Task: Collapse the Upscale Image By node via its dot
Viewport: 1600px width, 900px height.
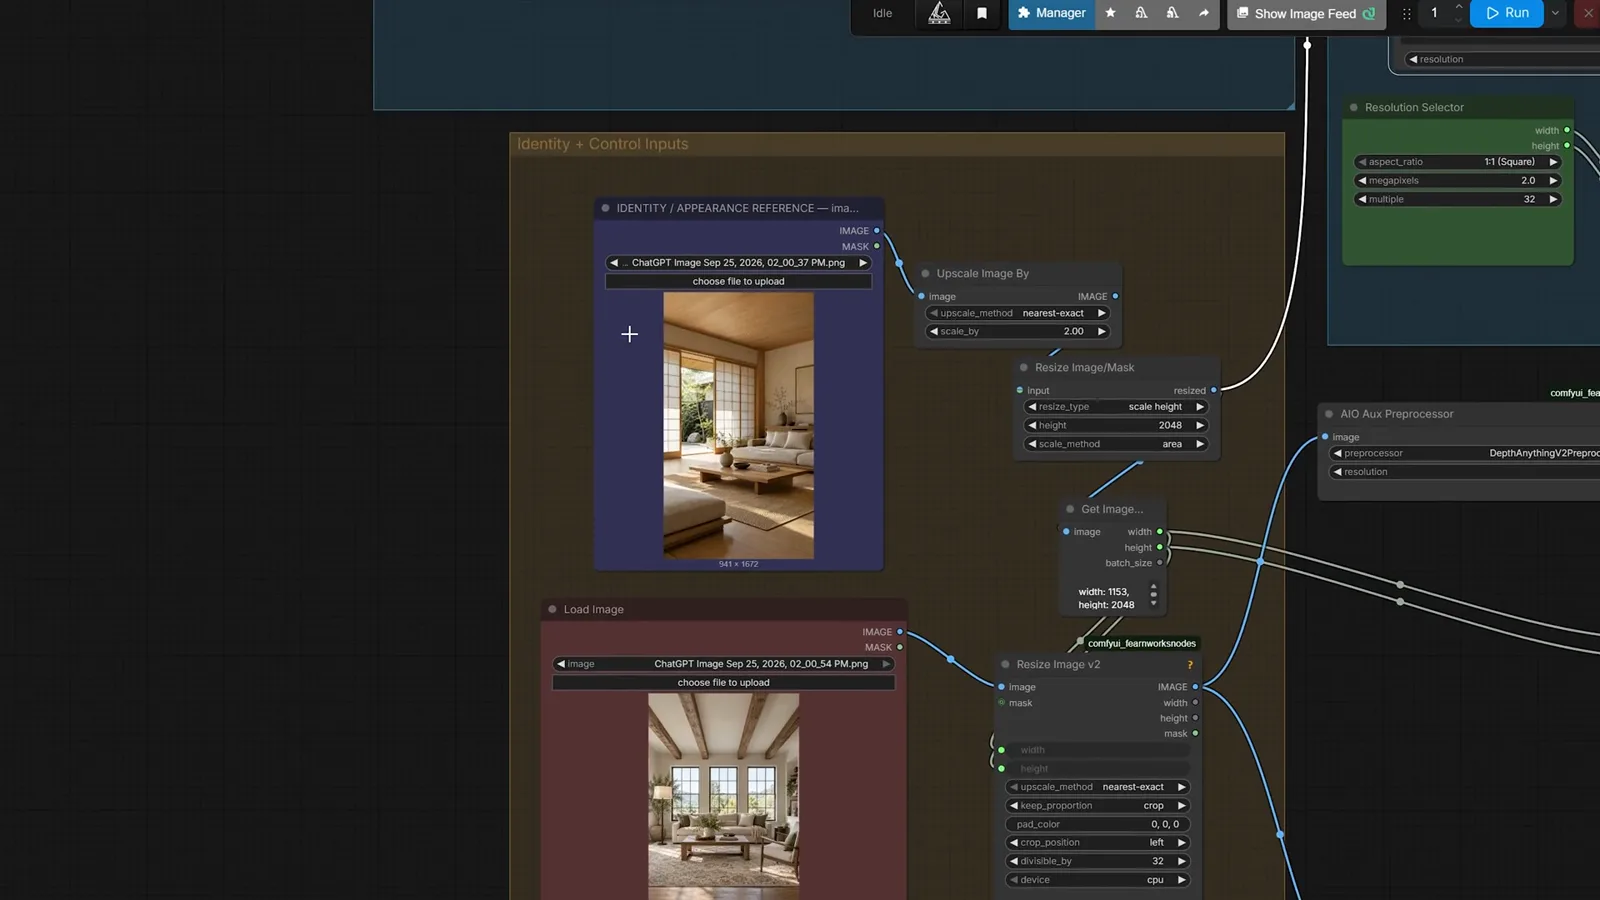Action: point(925,274)
